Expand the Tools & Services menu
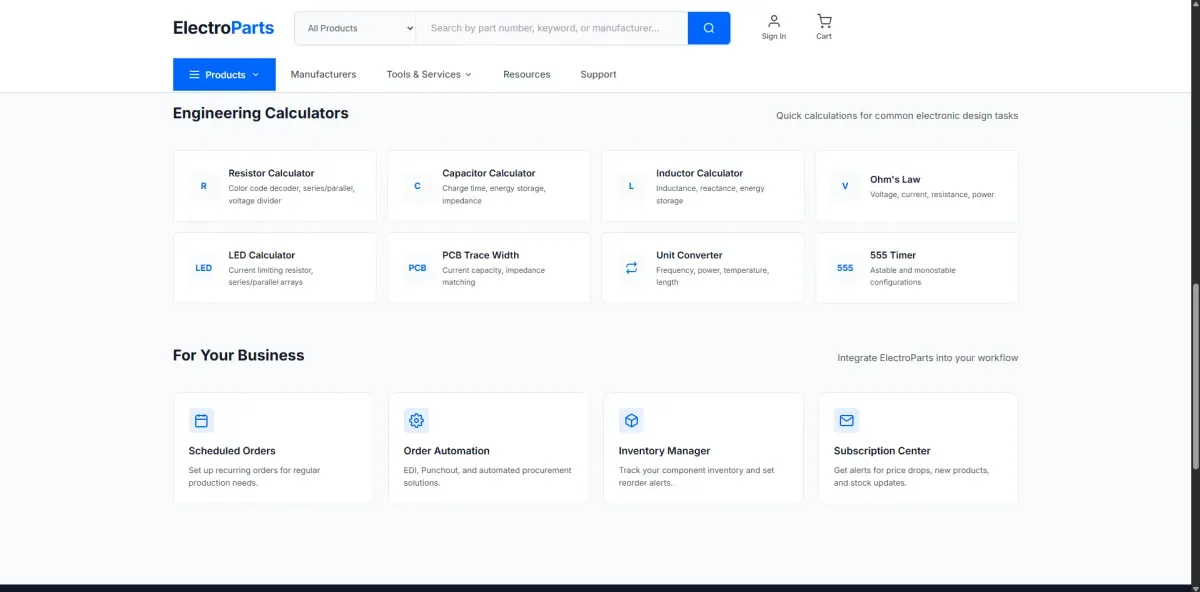The width and height of the screenshot is (1200, 592). [x=429, y=75]
